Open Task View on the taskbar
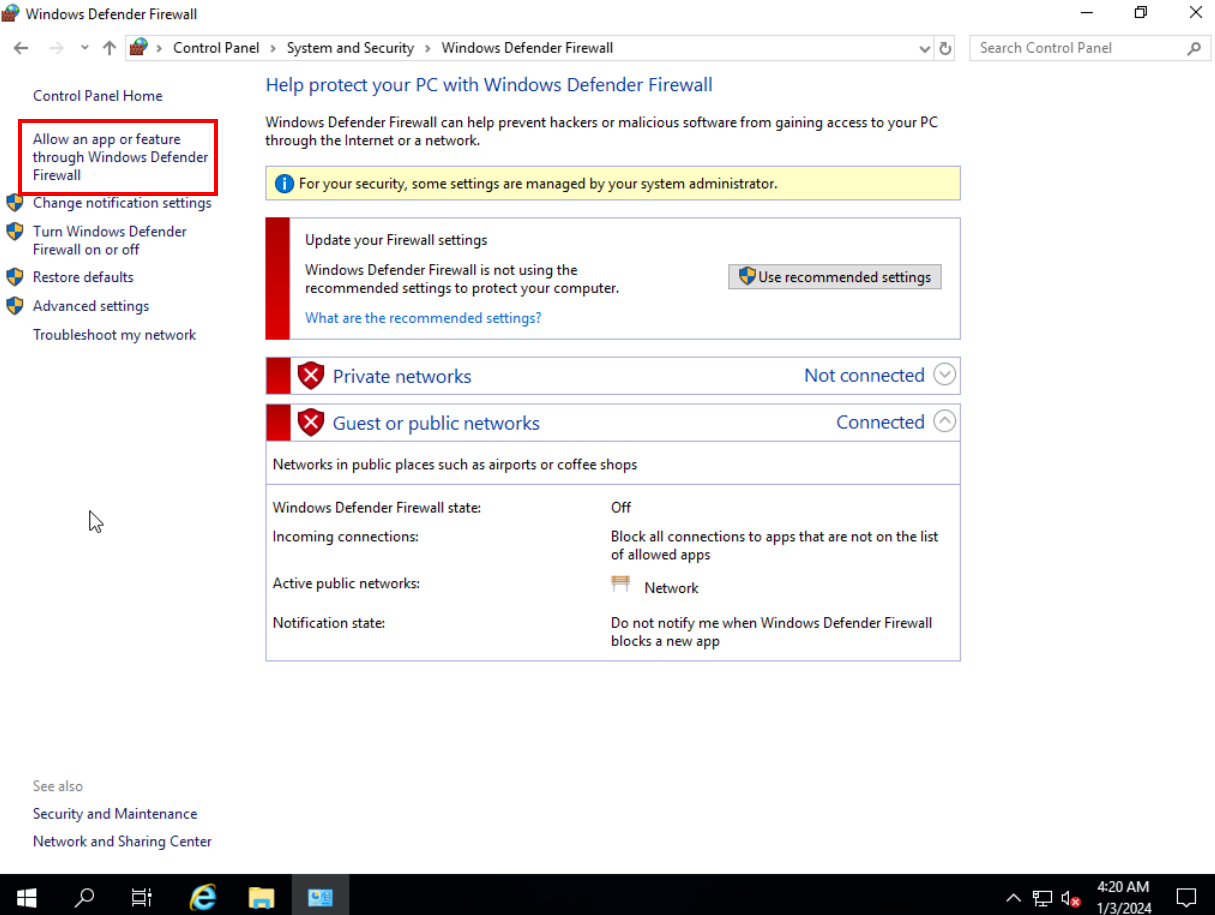Image resolution: width=1215 pixels, height=915 pixels. [x=142, y=896]
